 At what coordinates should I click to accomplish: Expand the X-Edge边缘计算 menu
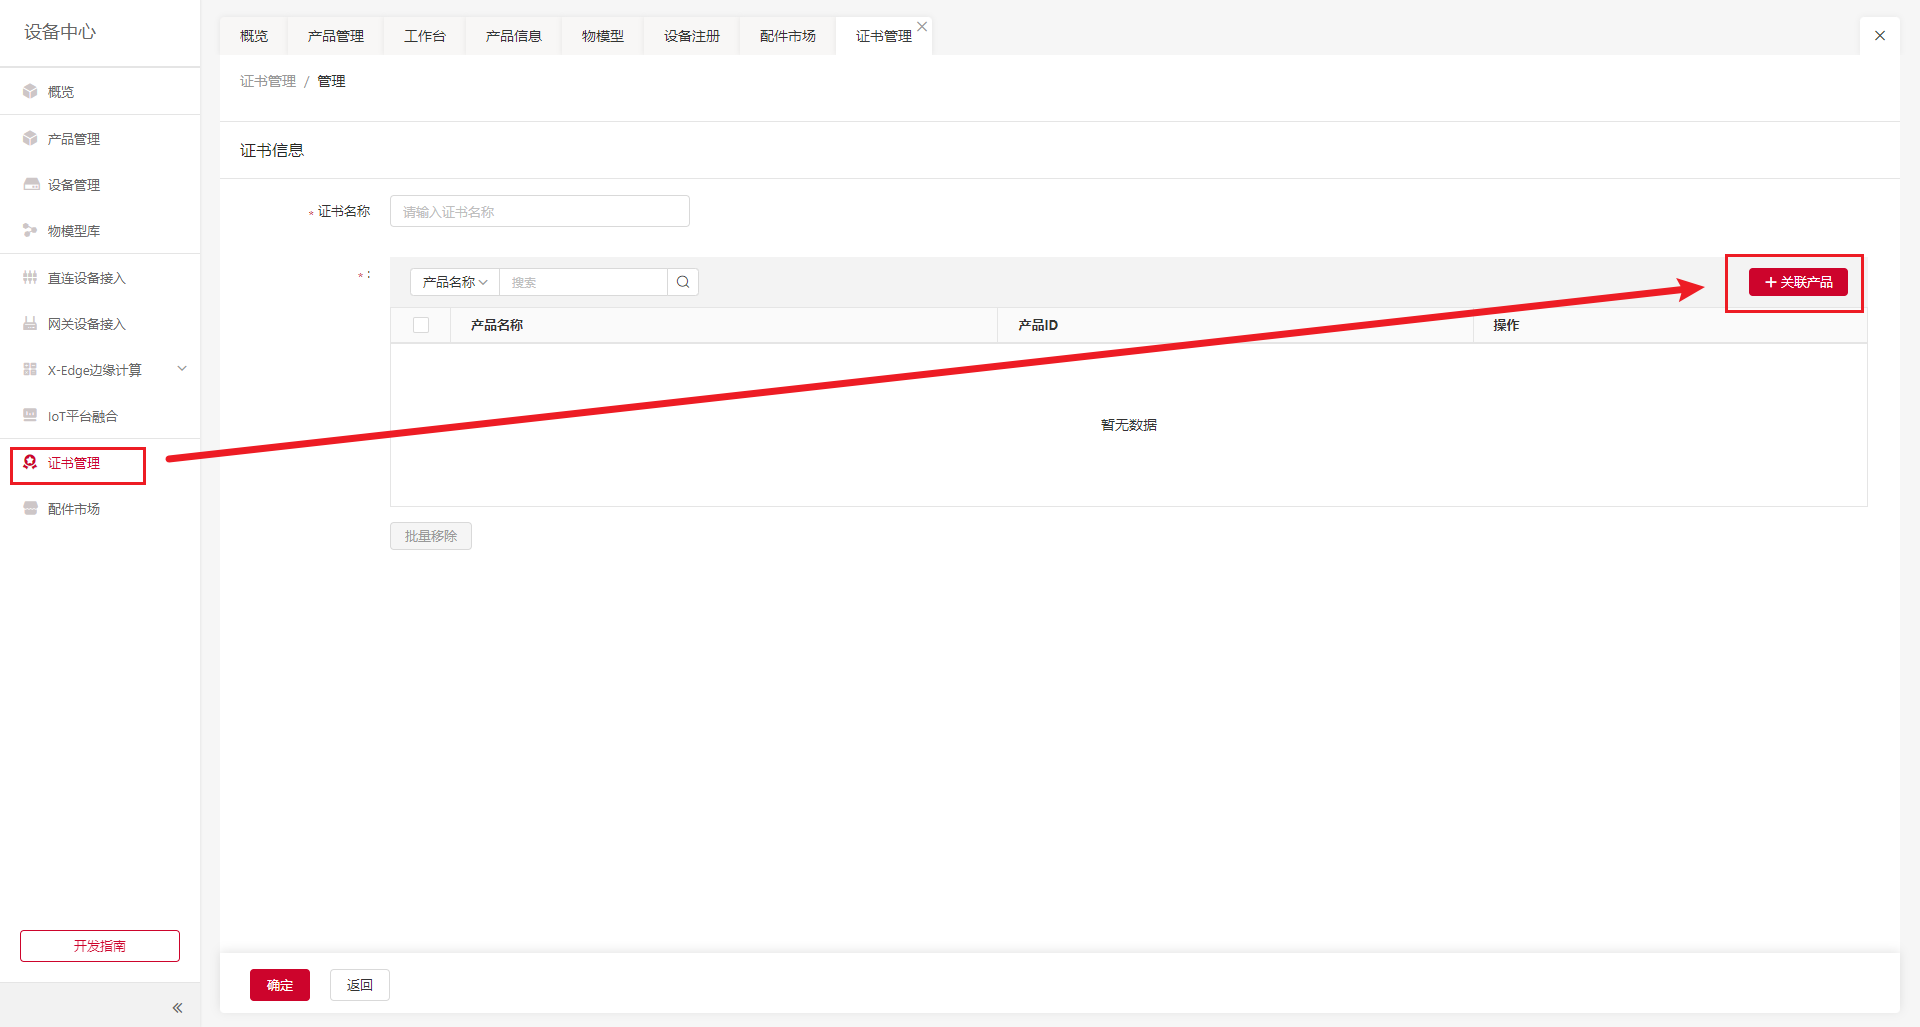coord(182,369)
